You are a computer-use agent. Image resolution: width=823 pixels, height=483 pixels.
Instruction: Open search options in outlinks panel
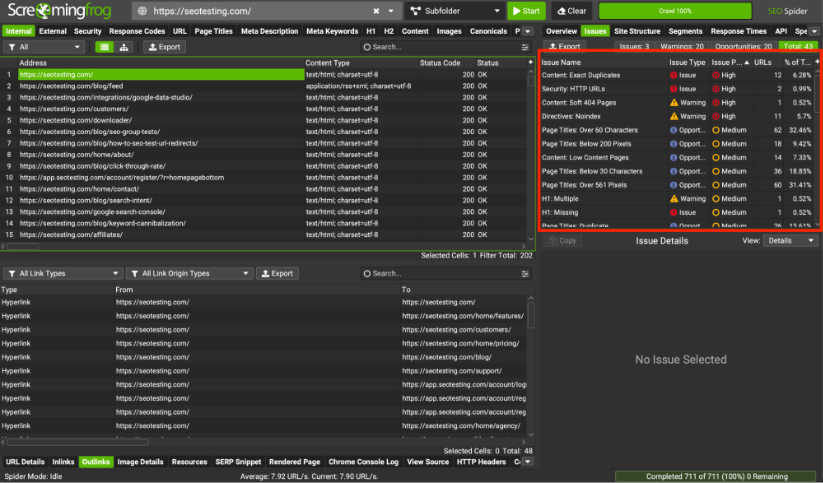pyautogui.click(x=526, y=273)
